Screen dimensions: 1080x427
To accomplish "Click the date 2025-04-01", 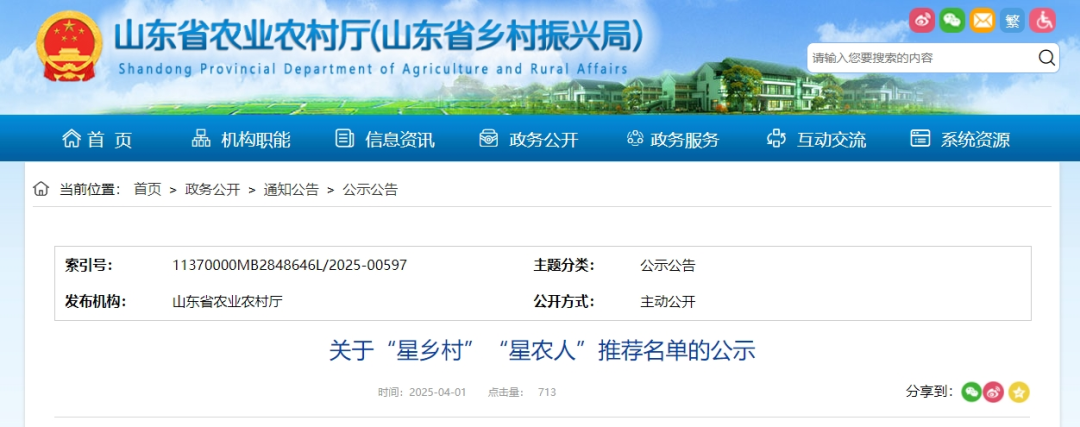I will 437,393.
